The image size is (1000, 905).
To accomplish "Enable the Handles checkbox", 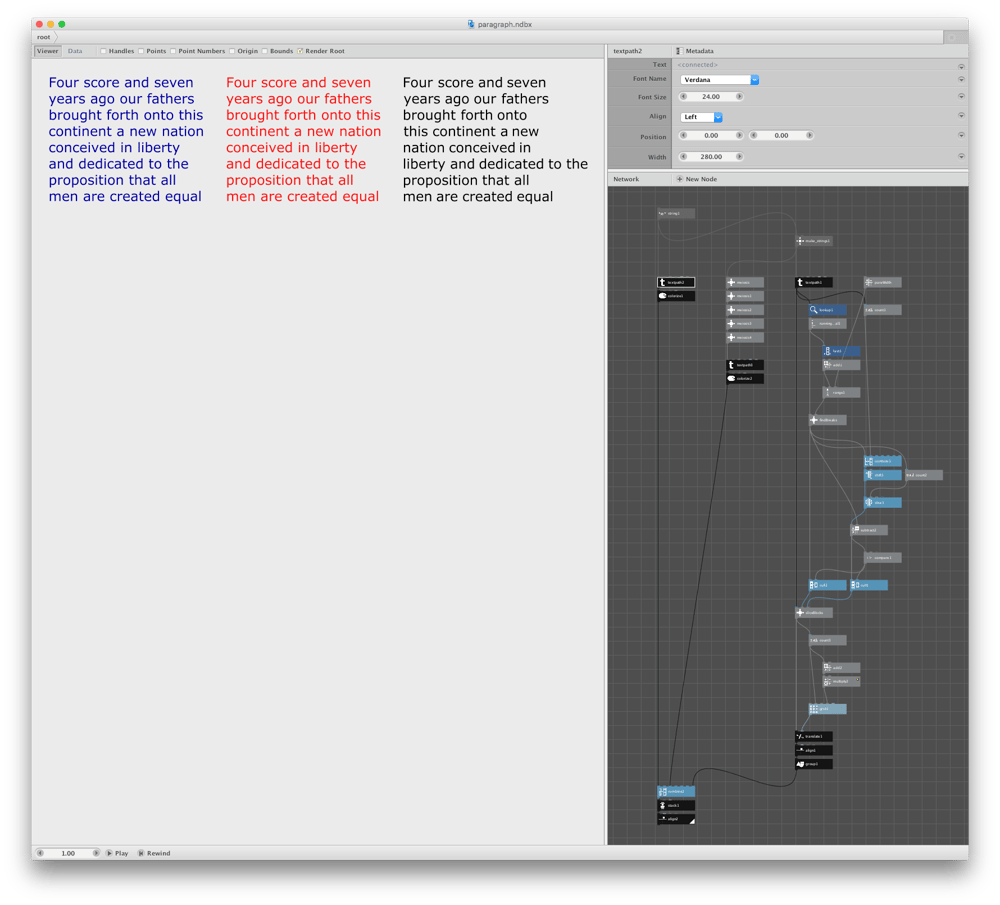I will [x=103, y=51].
